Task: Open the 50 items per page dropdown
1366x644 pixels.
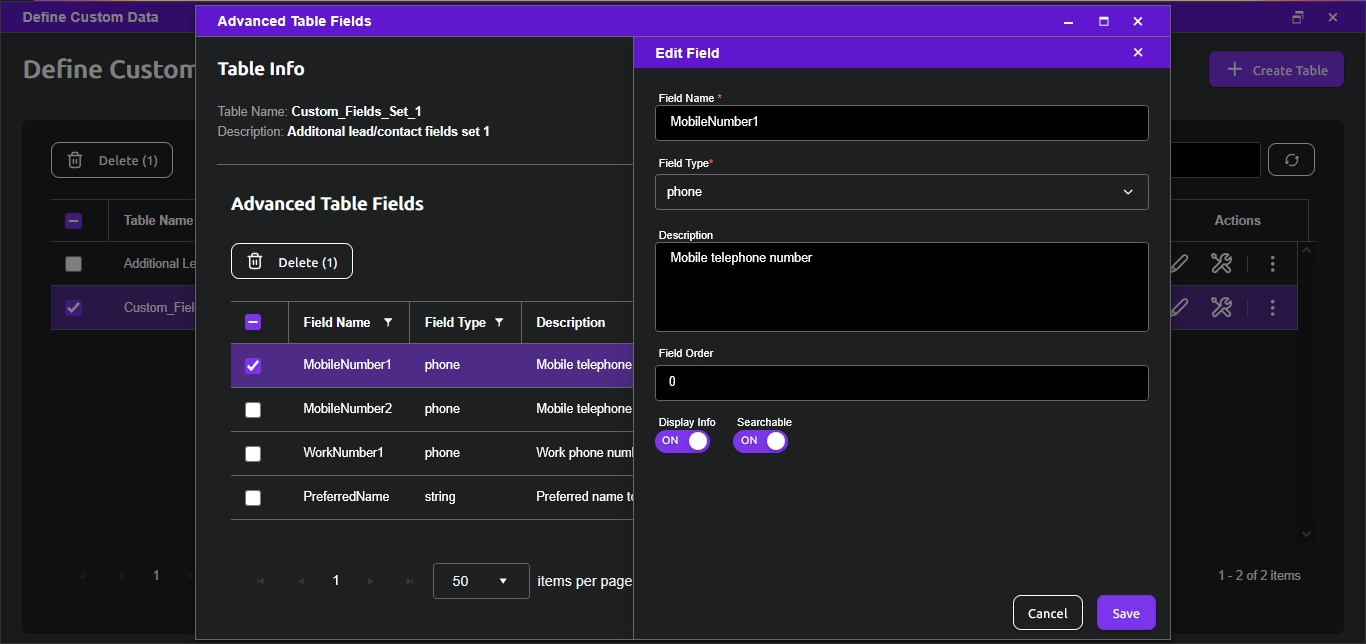Action: (481, 581)
